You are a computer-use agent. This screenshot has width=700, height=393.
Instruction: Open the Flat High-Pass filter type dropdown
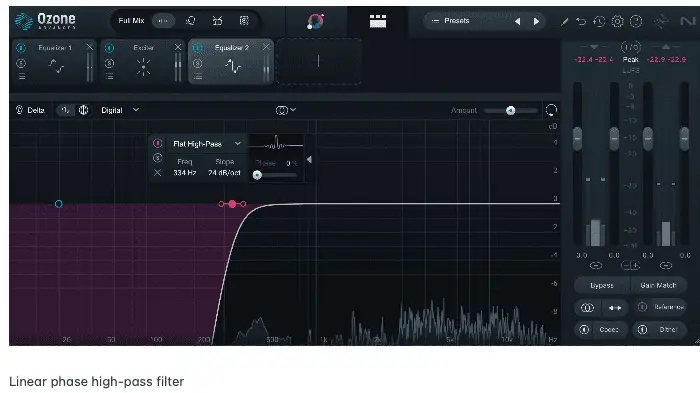pyautogui.click(x=207, y=144)
